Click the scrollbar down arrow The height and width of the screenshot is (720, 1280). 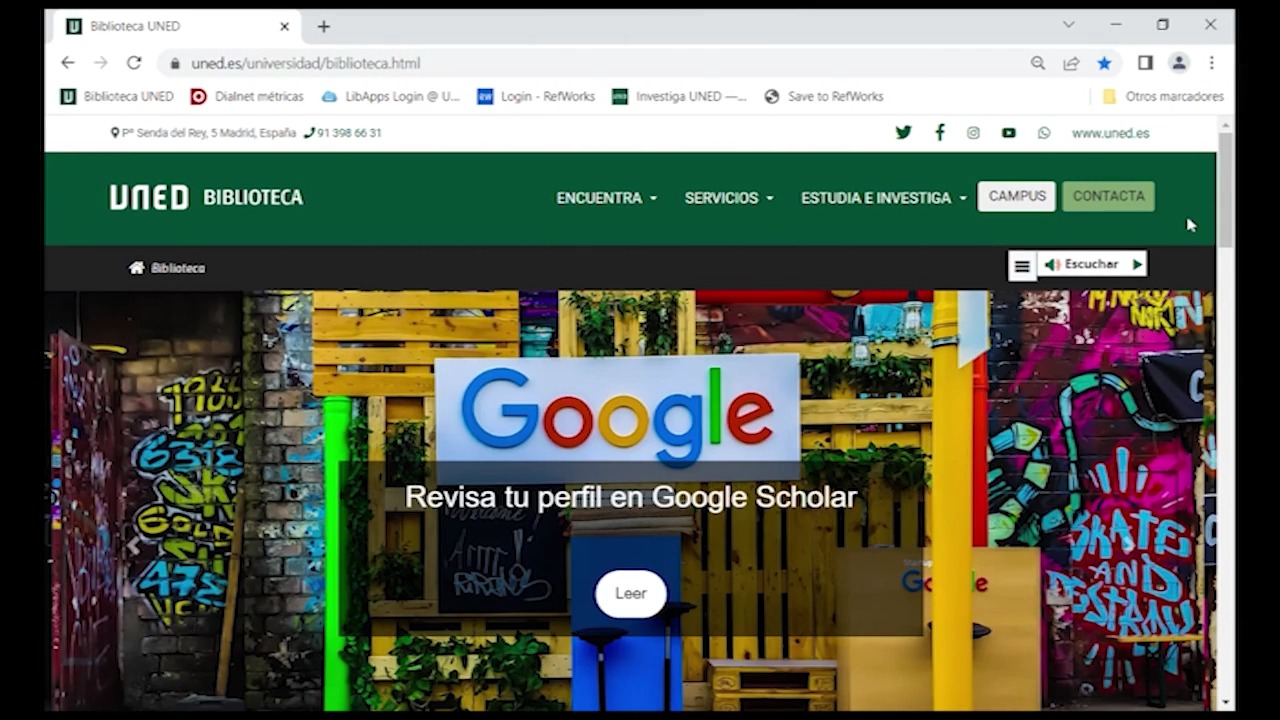pos(1225,703)
